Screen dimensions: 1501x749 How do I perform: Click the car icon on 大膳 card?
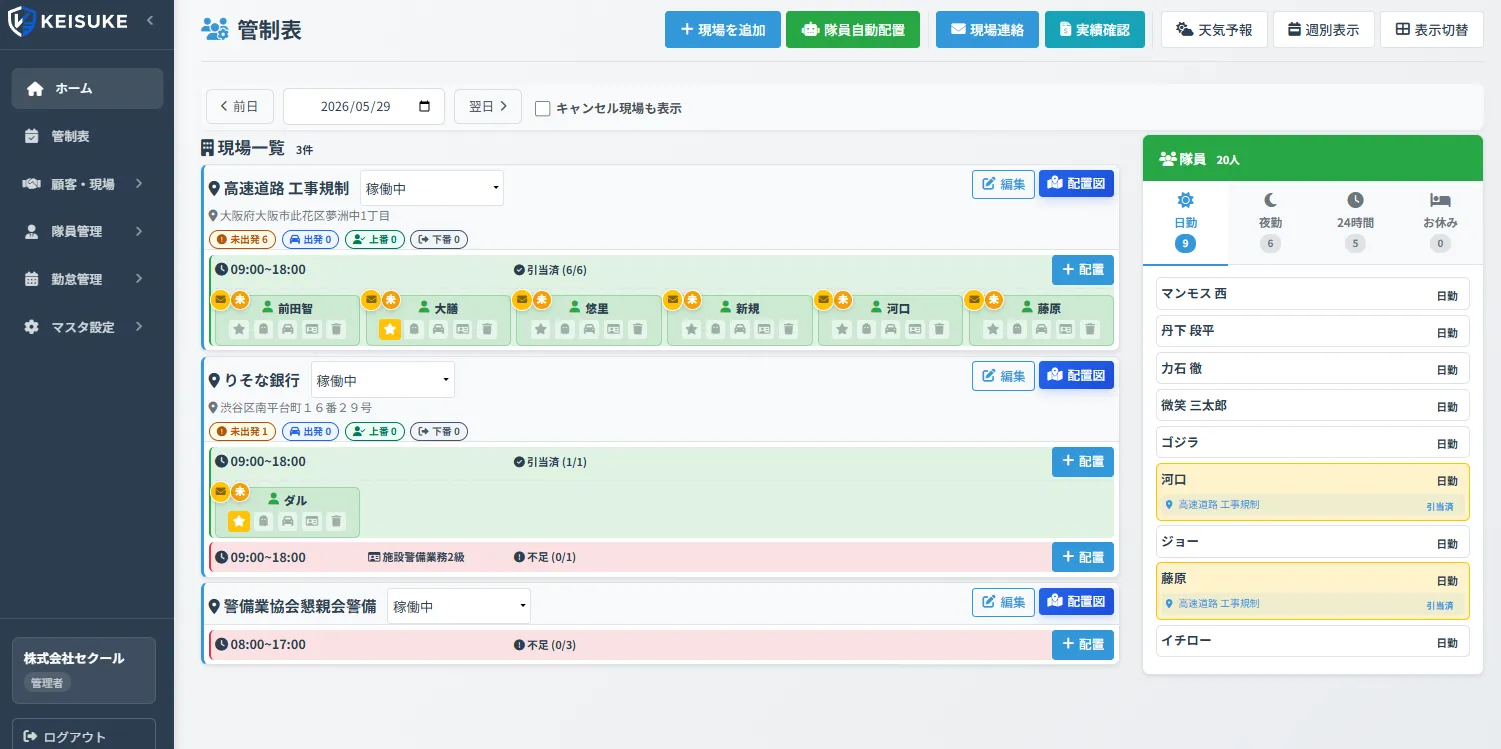(x=438, y=328)
